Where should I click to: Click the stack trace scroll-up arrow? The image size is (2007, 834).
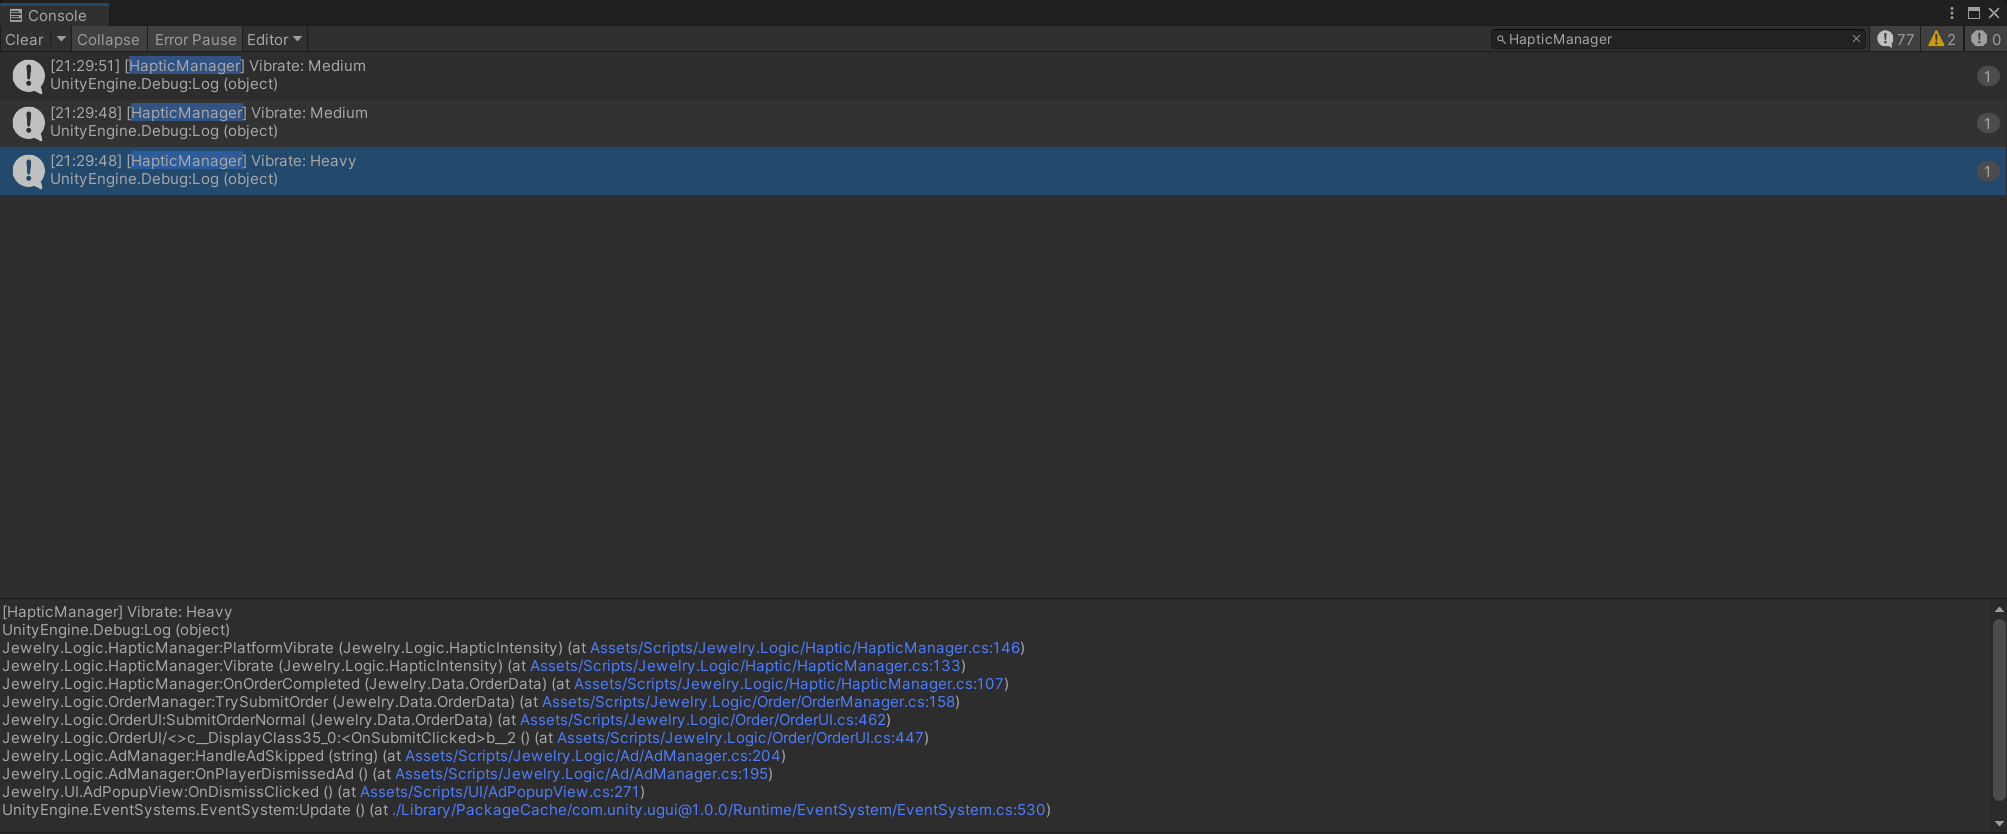click(x=1999, y=608)
